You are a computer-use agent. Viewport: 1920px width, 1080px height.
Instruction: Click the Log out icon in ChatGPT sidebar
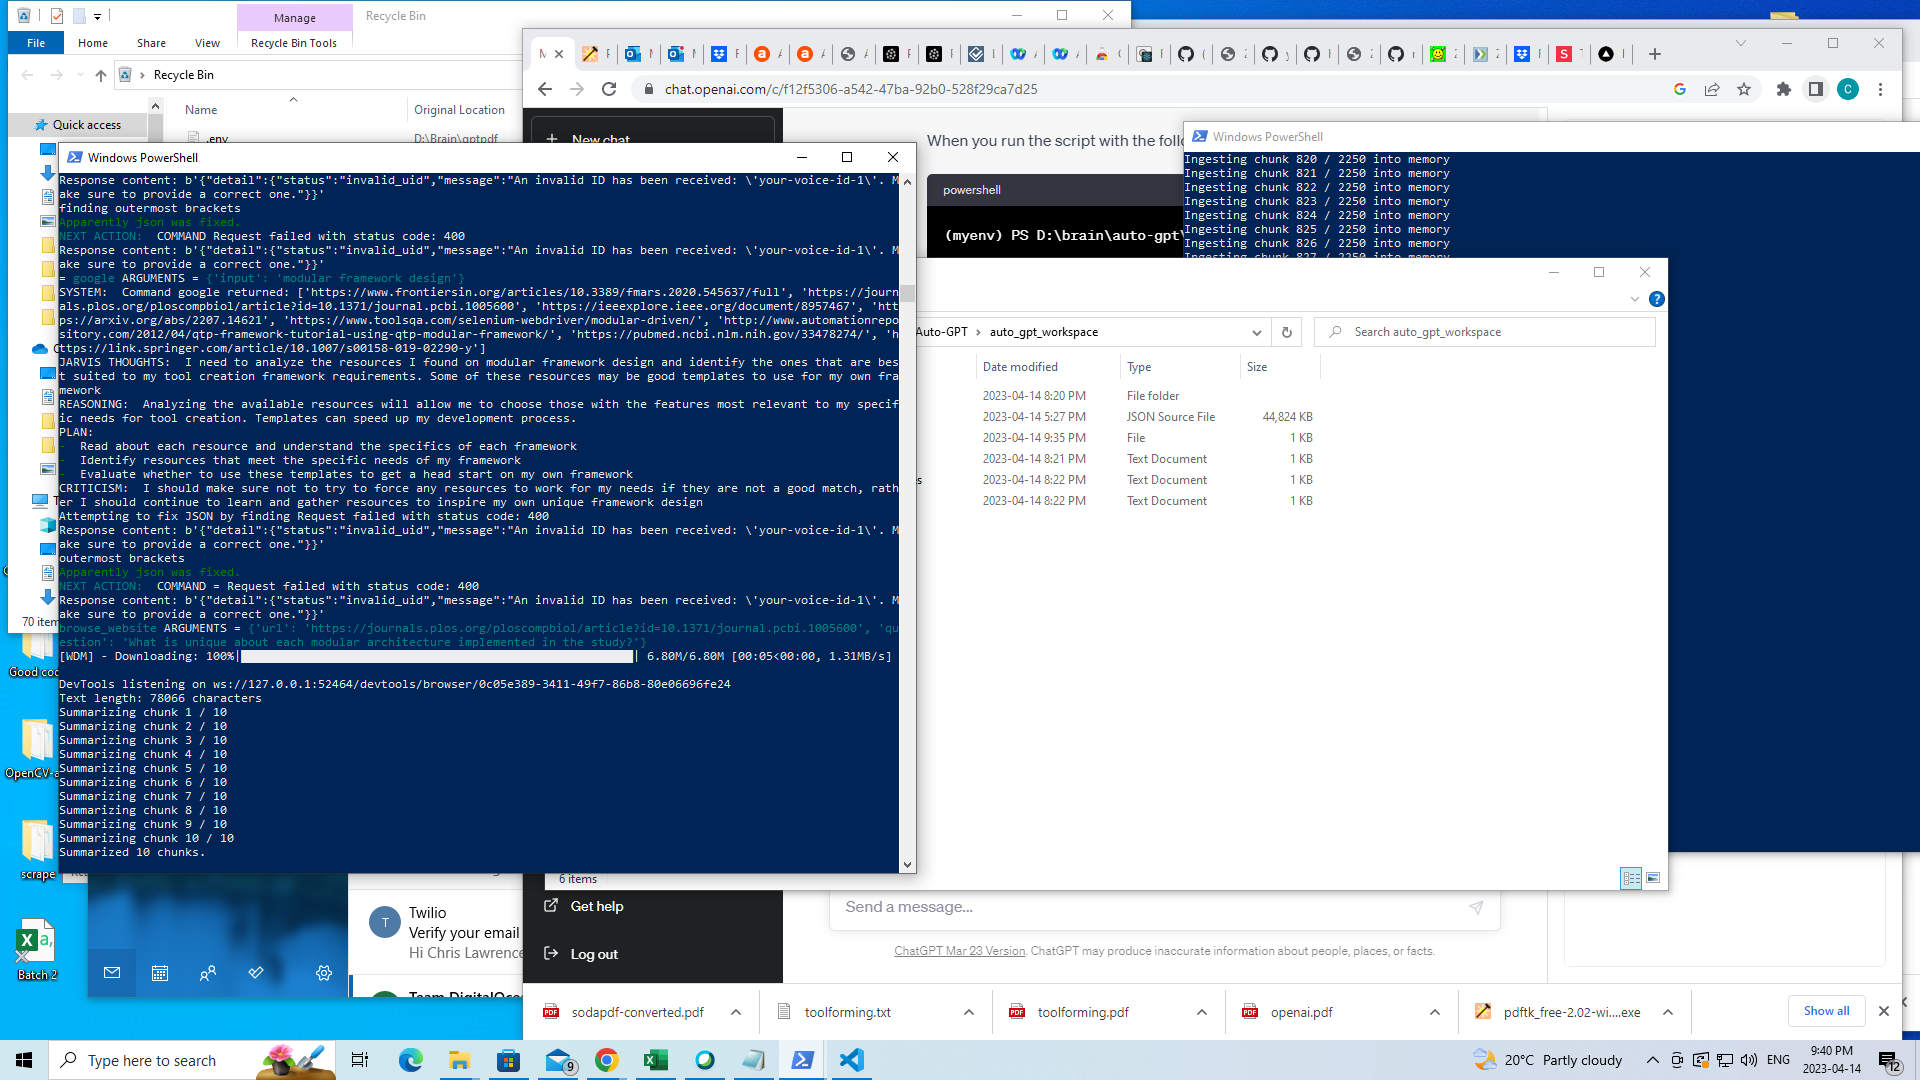[551, 953]
